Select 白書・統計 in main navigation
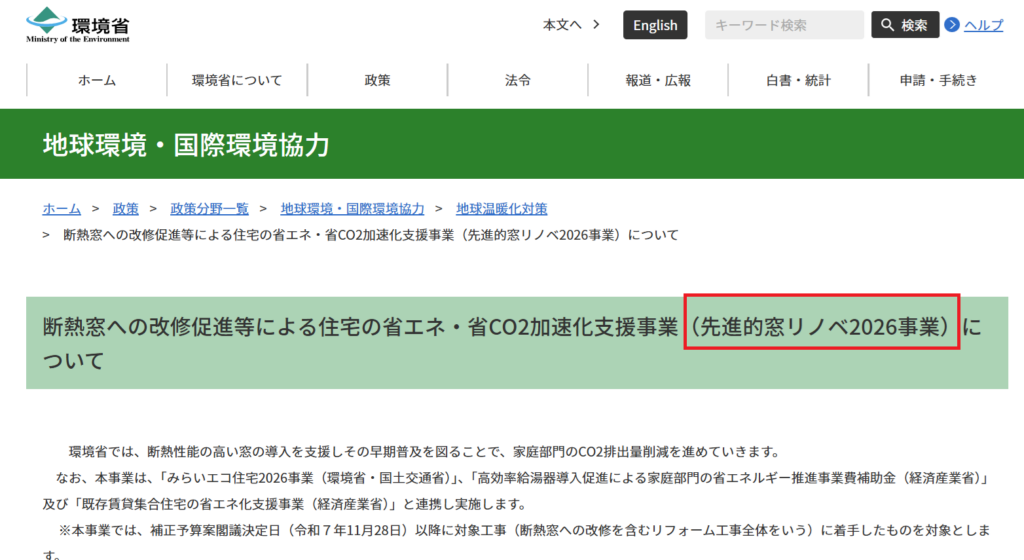1024x560 pixels. [798, 80]
